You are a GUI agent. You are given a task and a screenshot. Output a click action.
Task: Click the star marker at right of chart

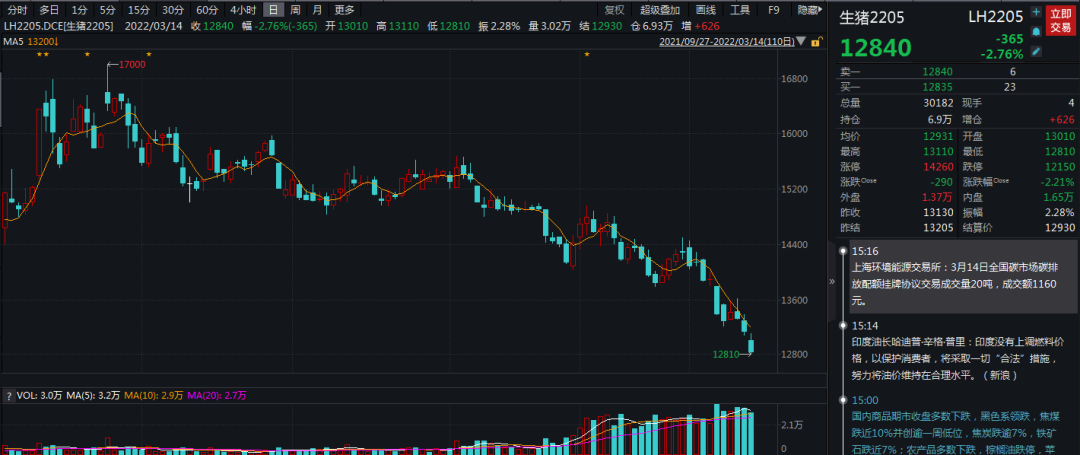coord(587,54)
